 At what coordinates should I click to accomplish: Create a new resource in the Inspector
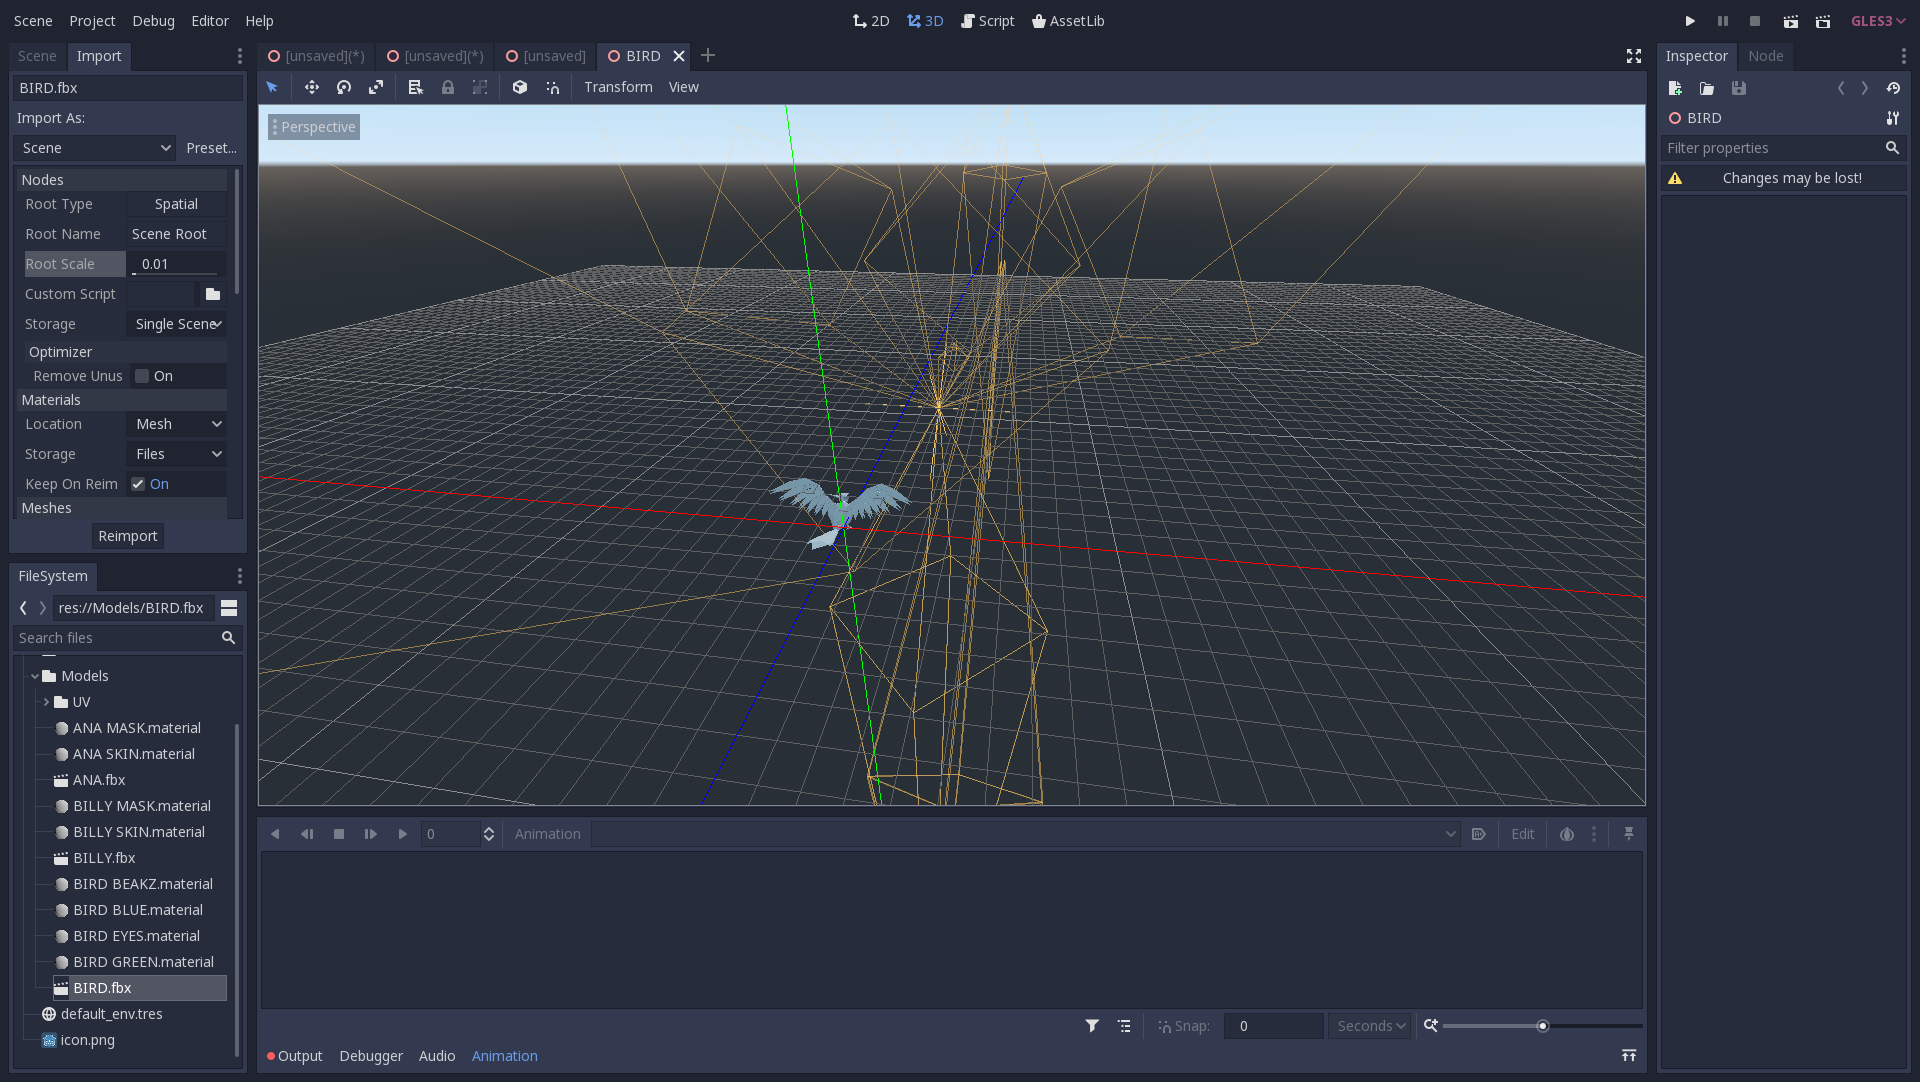[x=1676, y=88]
